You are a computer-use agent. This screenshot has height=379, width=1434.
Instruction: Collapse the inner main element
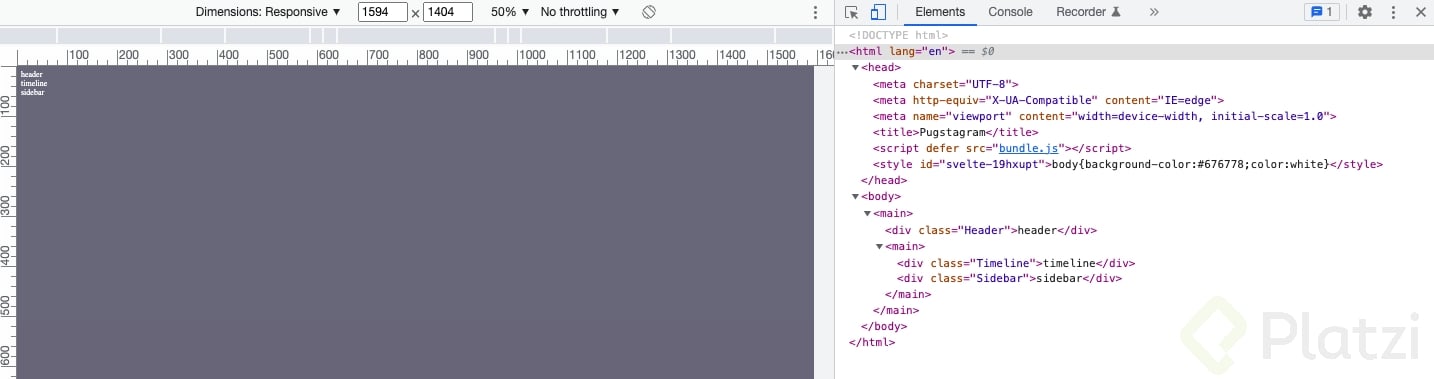pos(880,246)
